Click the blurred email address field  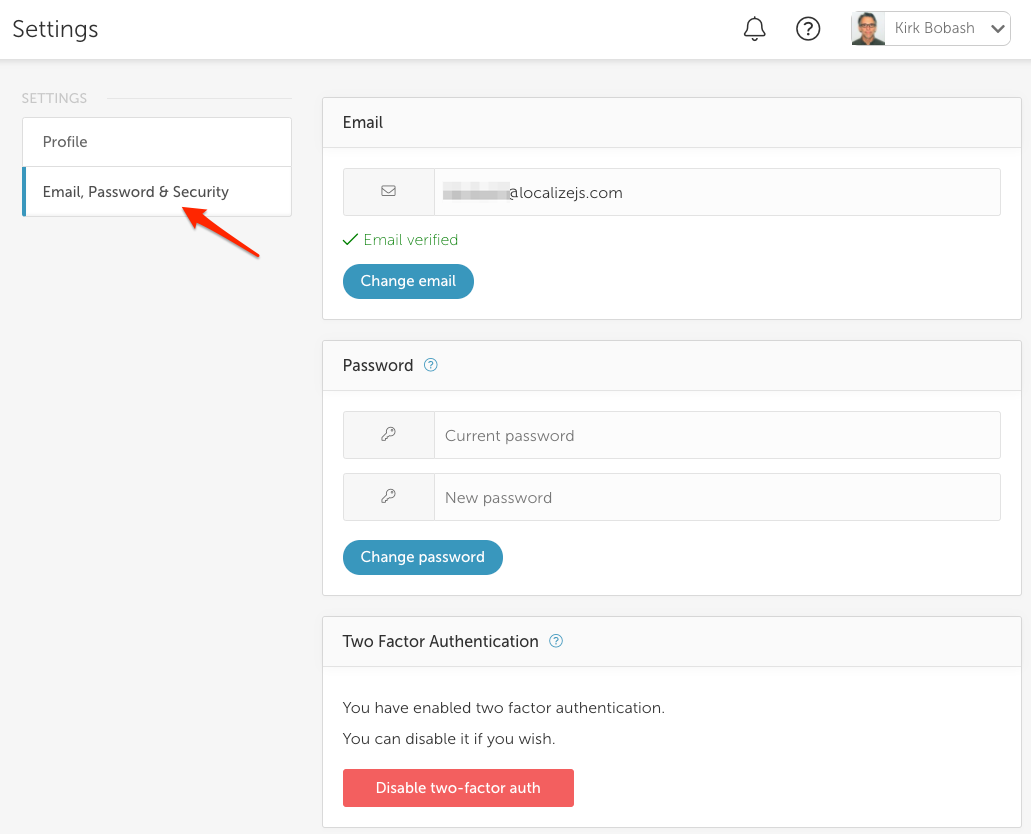[716, 191]
